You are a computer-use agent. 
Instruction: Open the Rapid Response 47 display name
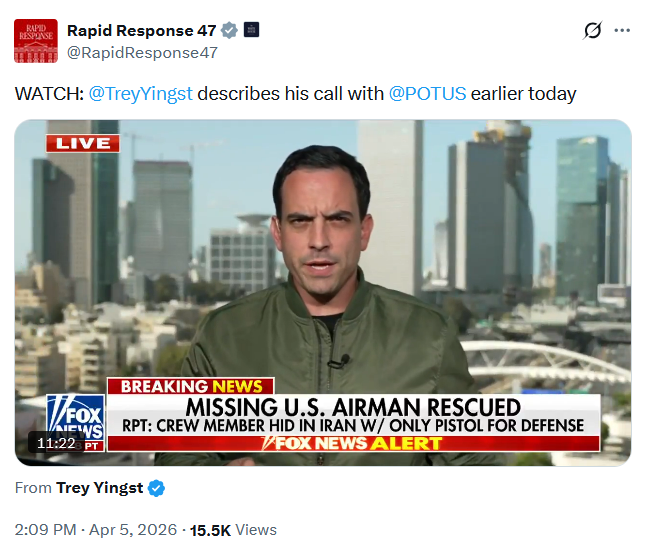click(x=141, y=30)
